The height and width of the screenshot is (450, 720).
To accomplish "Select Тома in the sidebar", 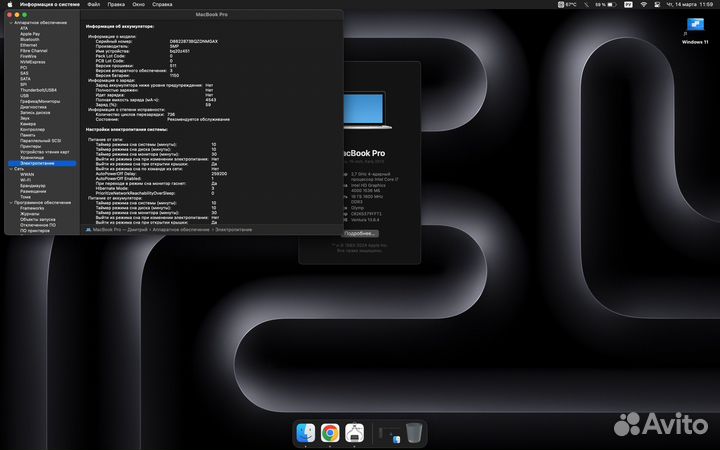I will 25,197.
